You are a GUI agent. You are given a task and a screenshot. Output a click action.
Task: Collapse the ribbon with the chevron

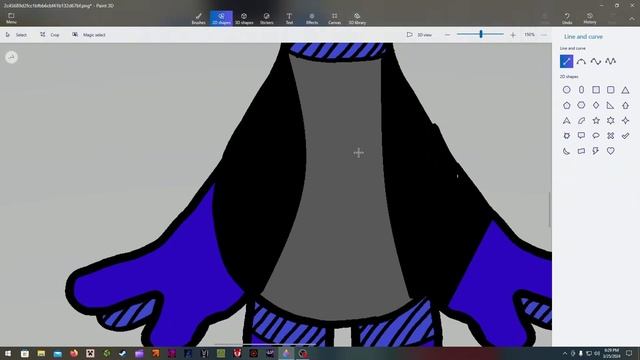(x=631, y=19)
